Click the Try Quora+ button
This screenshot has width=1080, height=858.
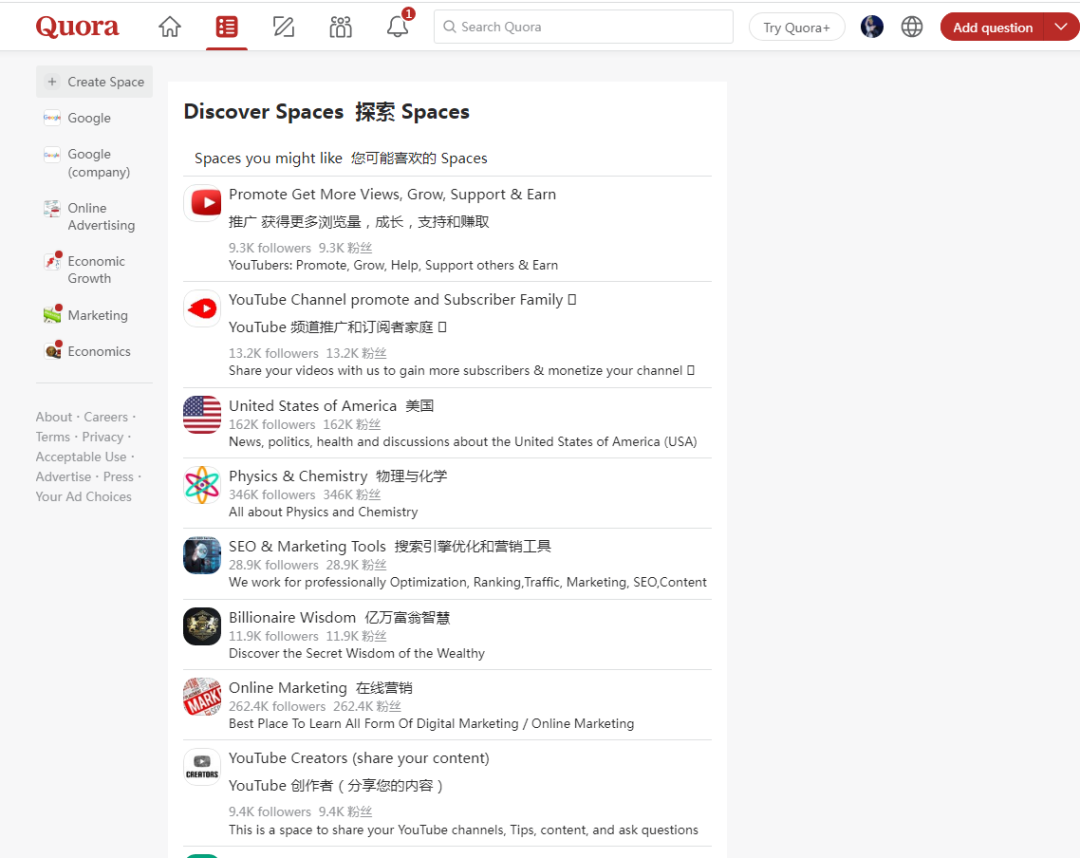click(x=796, y=27)
